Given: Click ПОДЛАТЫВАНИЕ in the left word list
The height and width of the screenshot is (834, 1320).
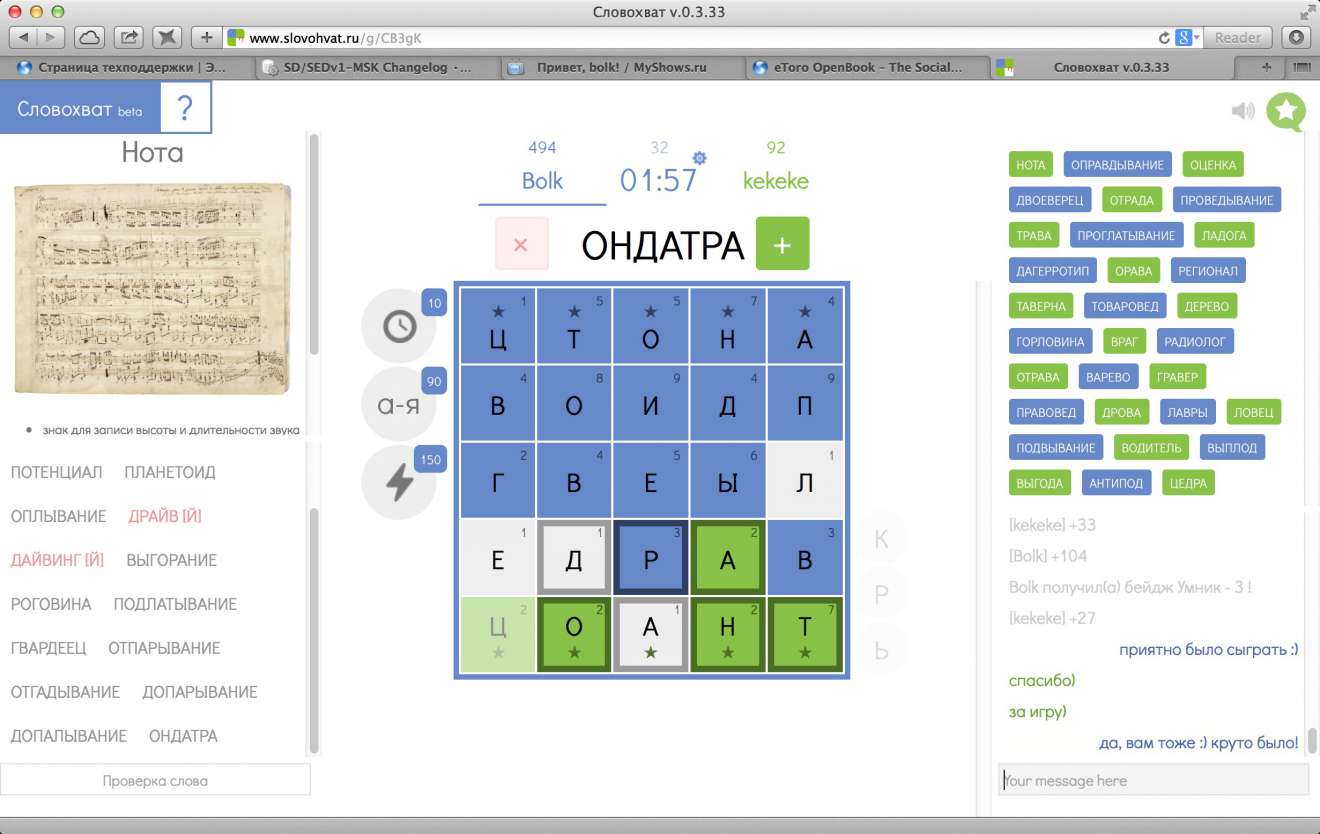Looking at the screenshot, I should click(175, 604).
